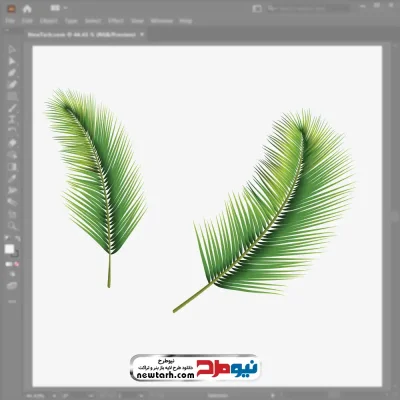This screenshot has width=400, height=400.
Task: Change the screen mode
Action: (12, 286)
